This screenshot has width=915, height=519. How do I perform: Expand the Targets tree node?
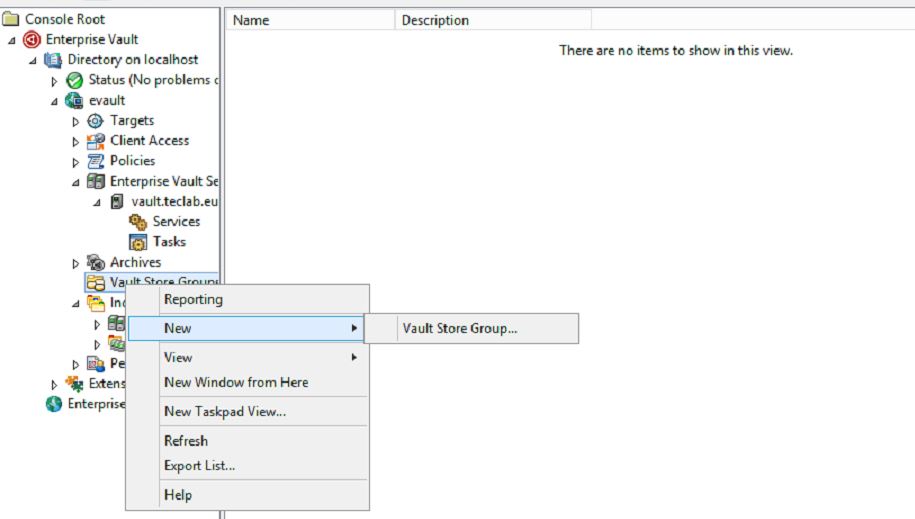pos(76,122)
